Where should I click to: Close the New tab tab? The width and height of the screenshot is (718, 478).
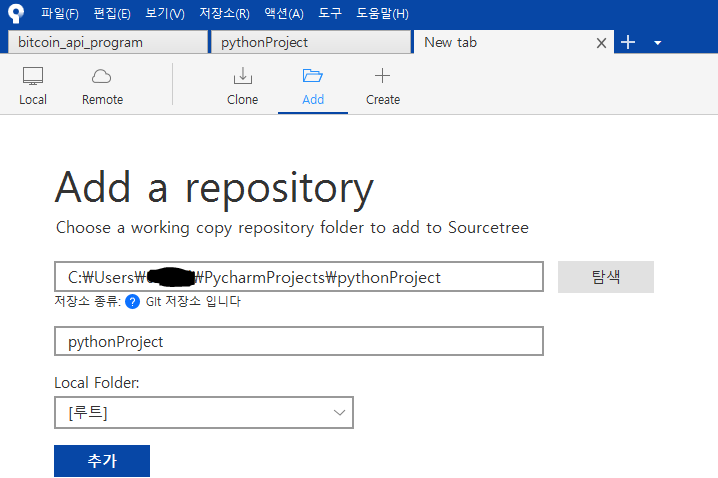[601, 43]
